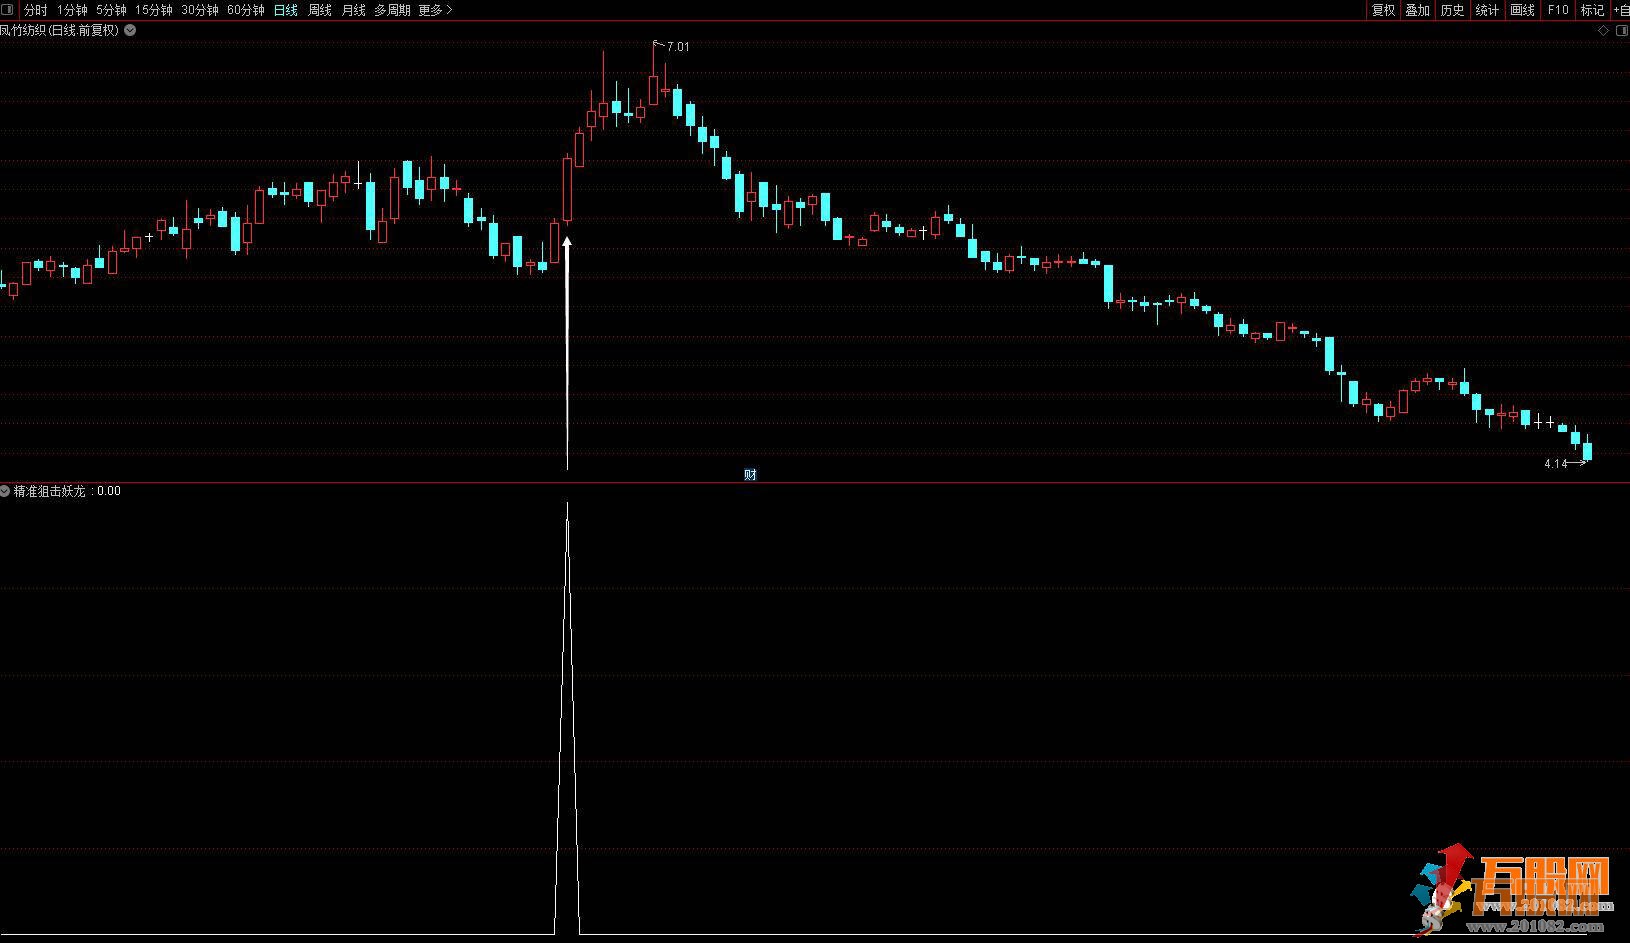
Task: Click the 精准狙击妖龙 : 0.00 indicator label
Action: 67,491
